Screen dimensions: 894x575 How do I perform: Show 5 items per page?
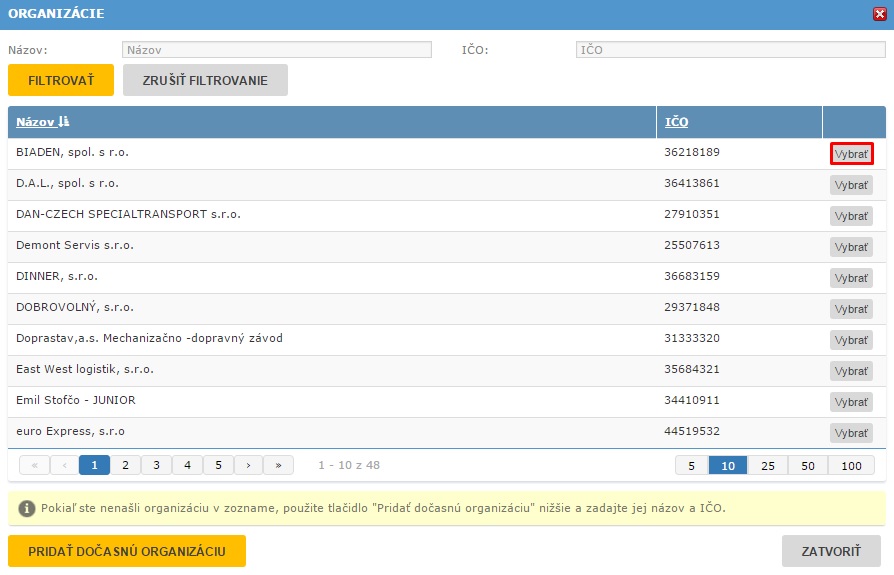691,465
